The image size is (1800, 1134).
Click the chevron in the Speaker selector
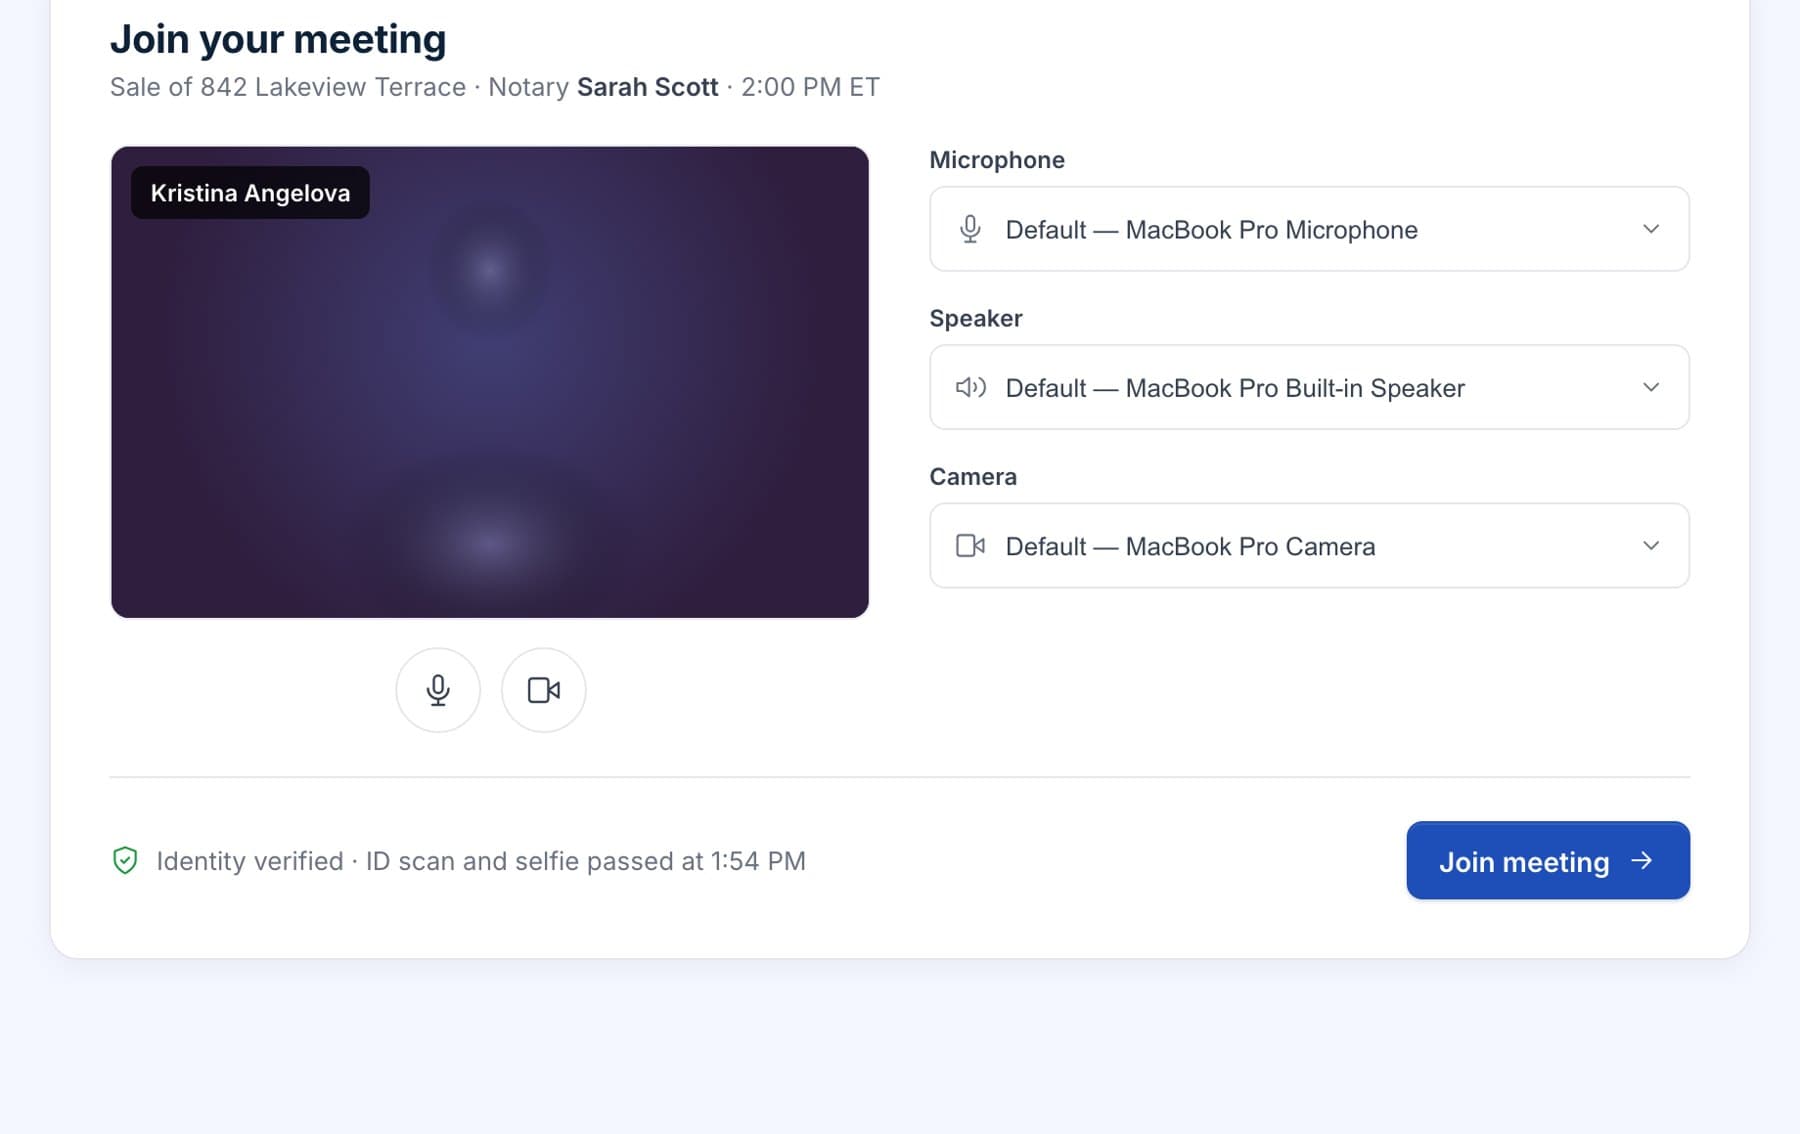[x=1651, y=387]
